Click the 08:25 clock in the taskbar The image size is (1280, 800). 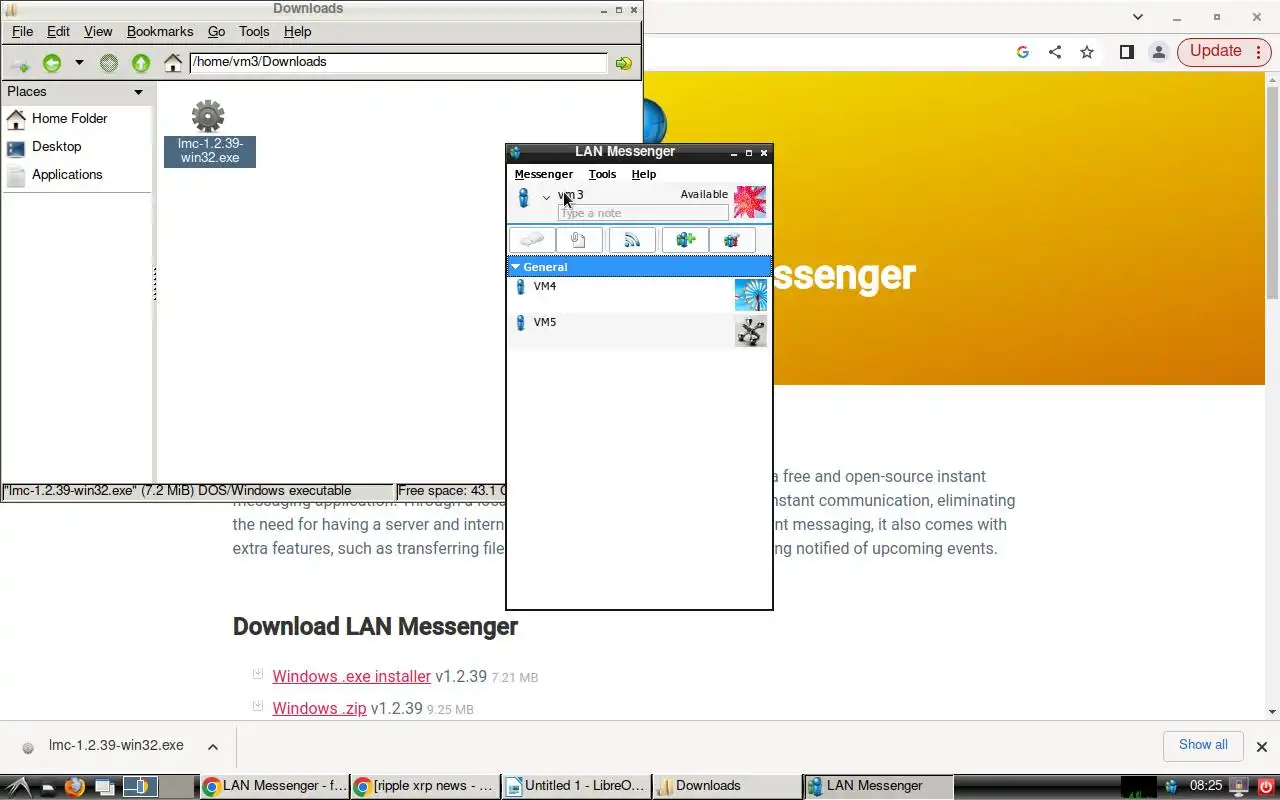(x=1206, y=787)
